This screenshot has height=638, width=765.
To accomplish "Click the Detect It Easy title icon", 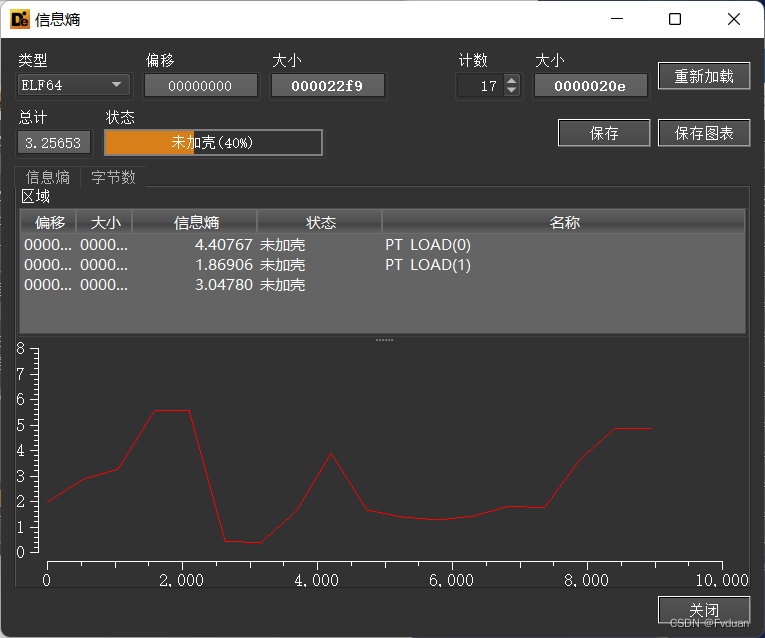I will (x=20, y=20).
